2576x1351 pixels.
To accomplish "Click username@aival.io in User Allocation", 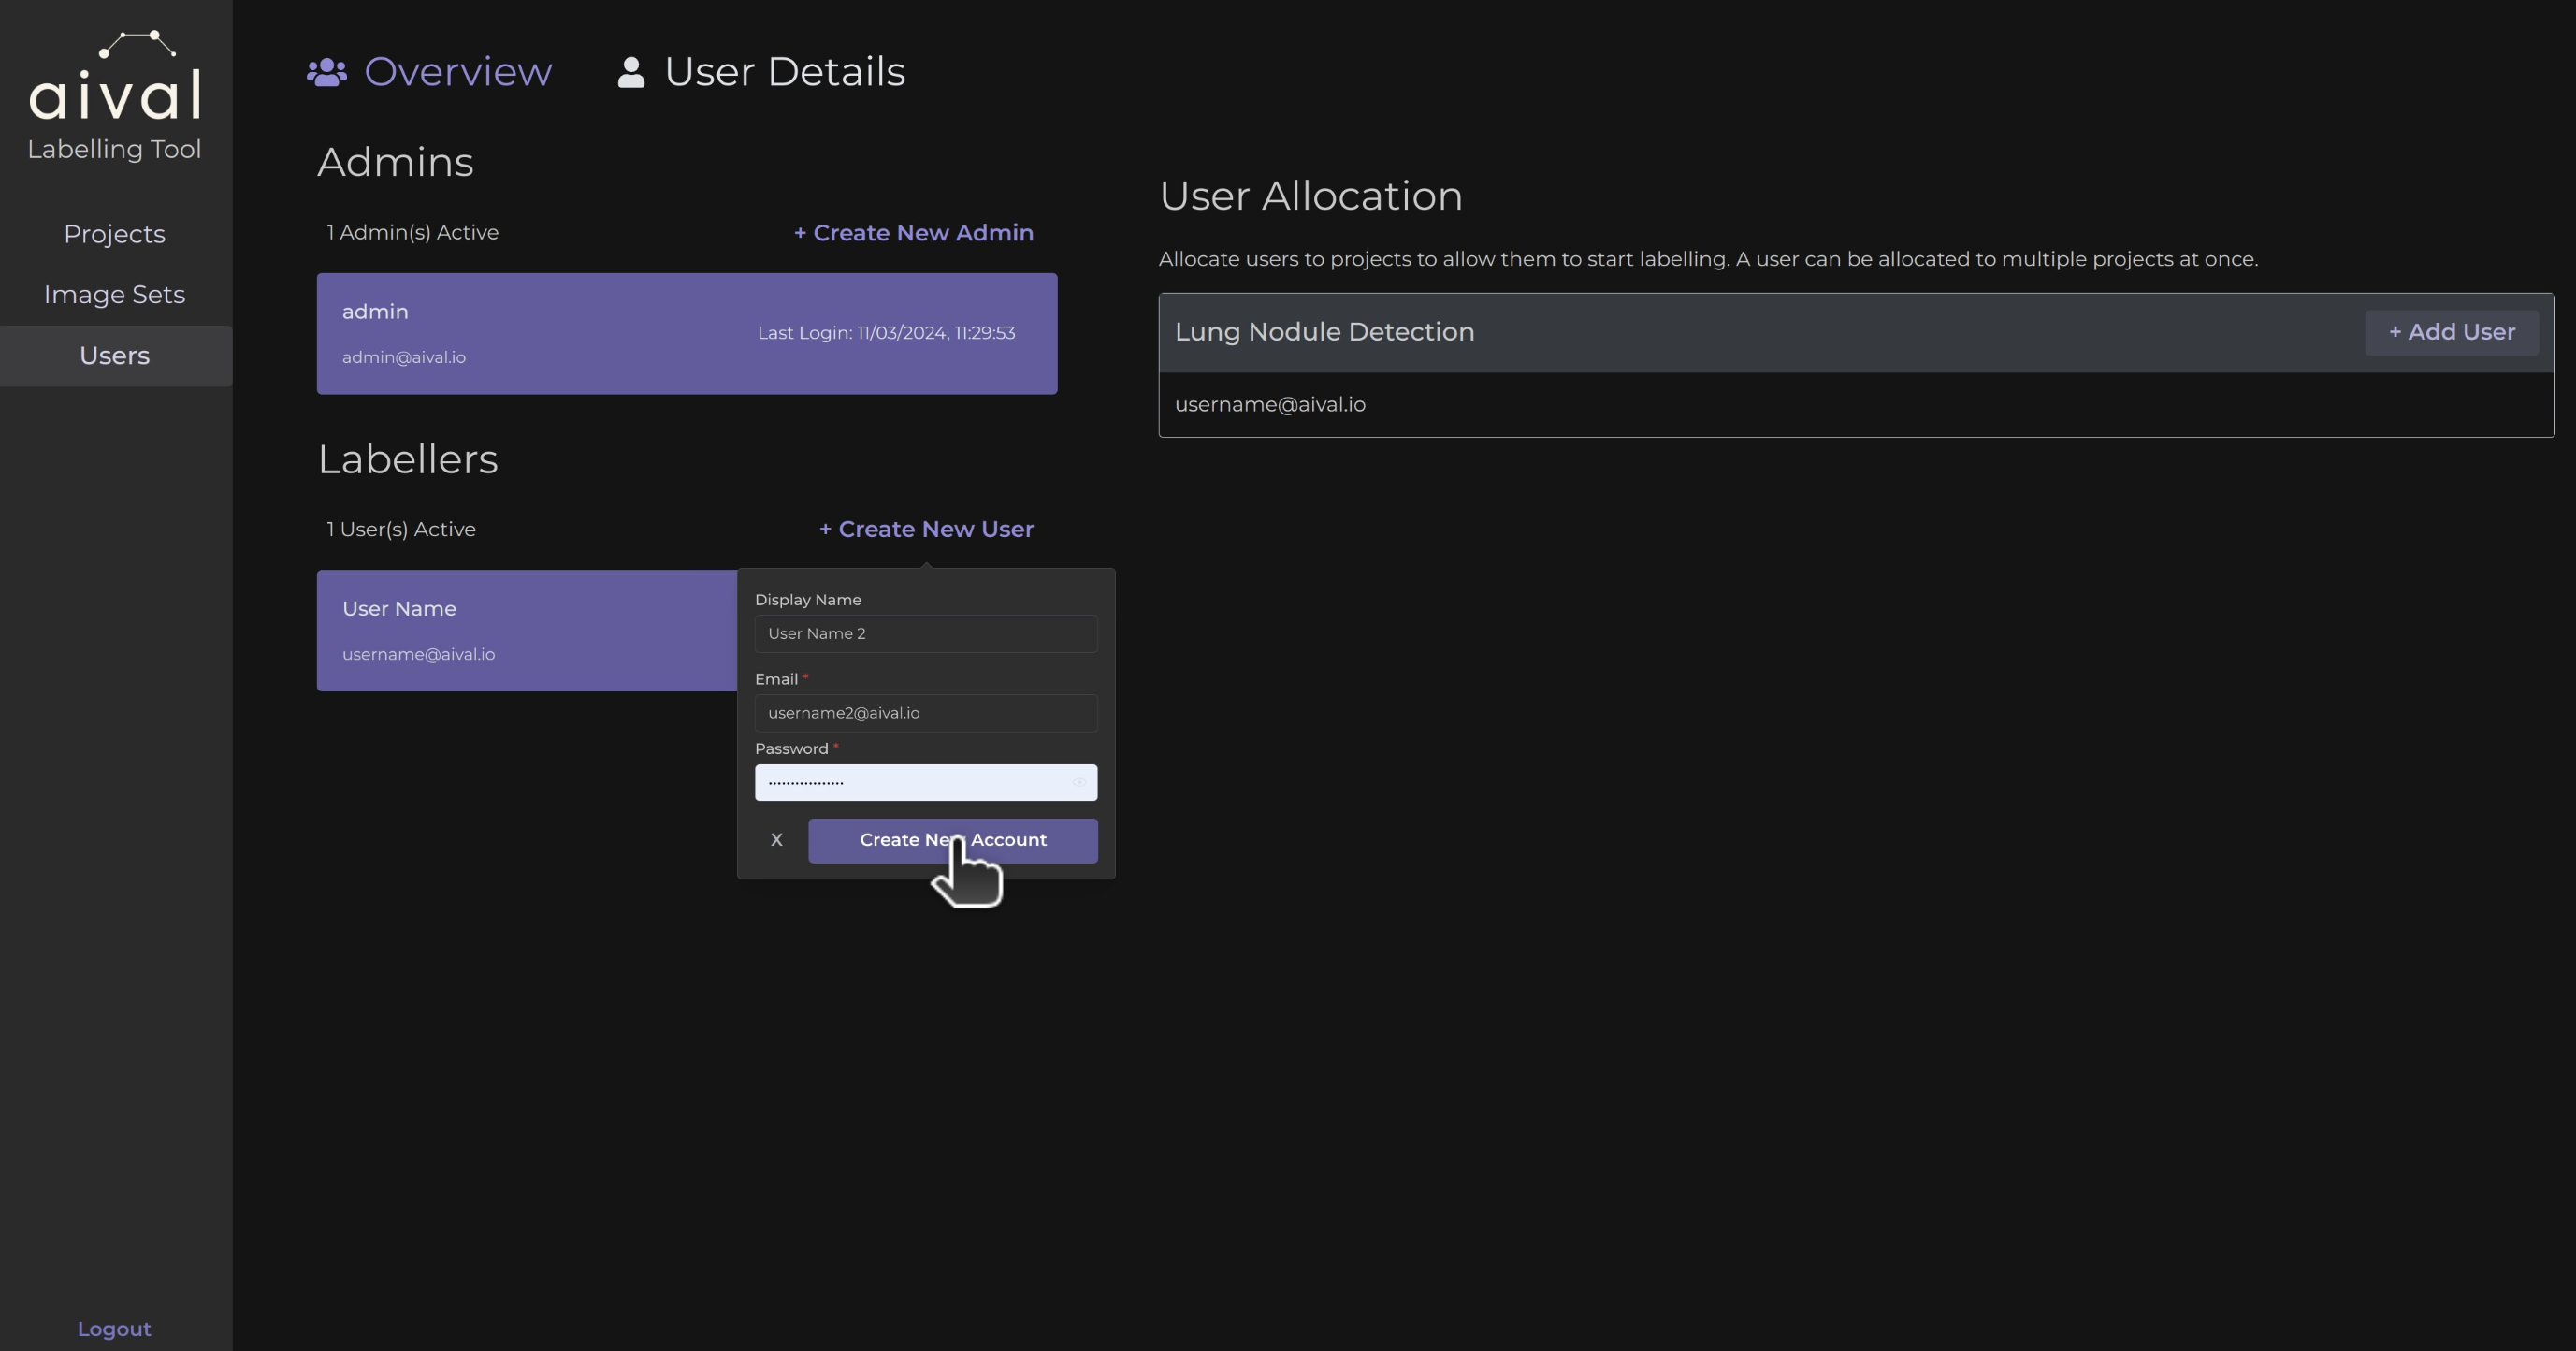I will coord(1270,405).
